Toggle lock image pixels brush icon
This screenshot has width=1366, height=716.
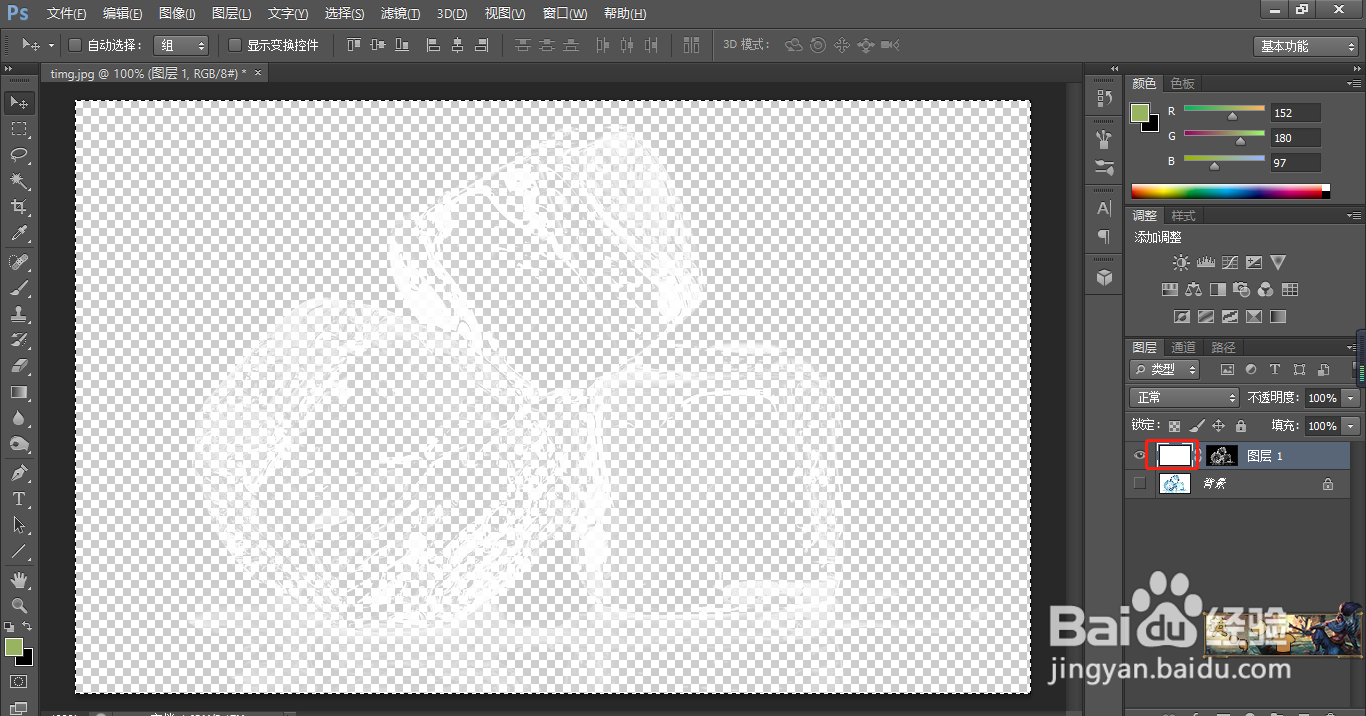[1197, 426]
